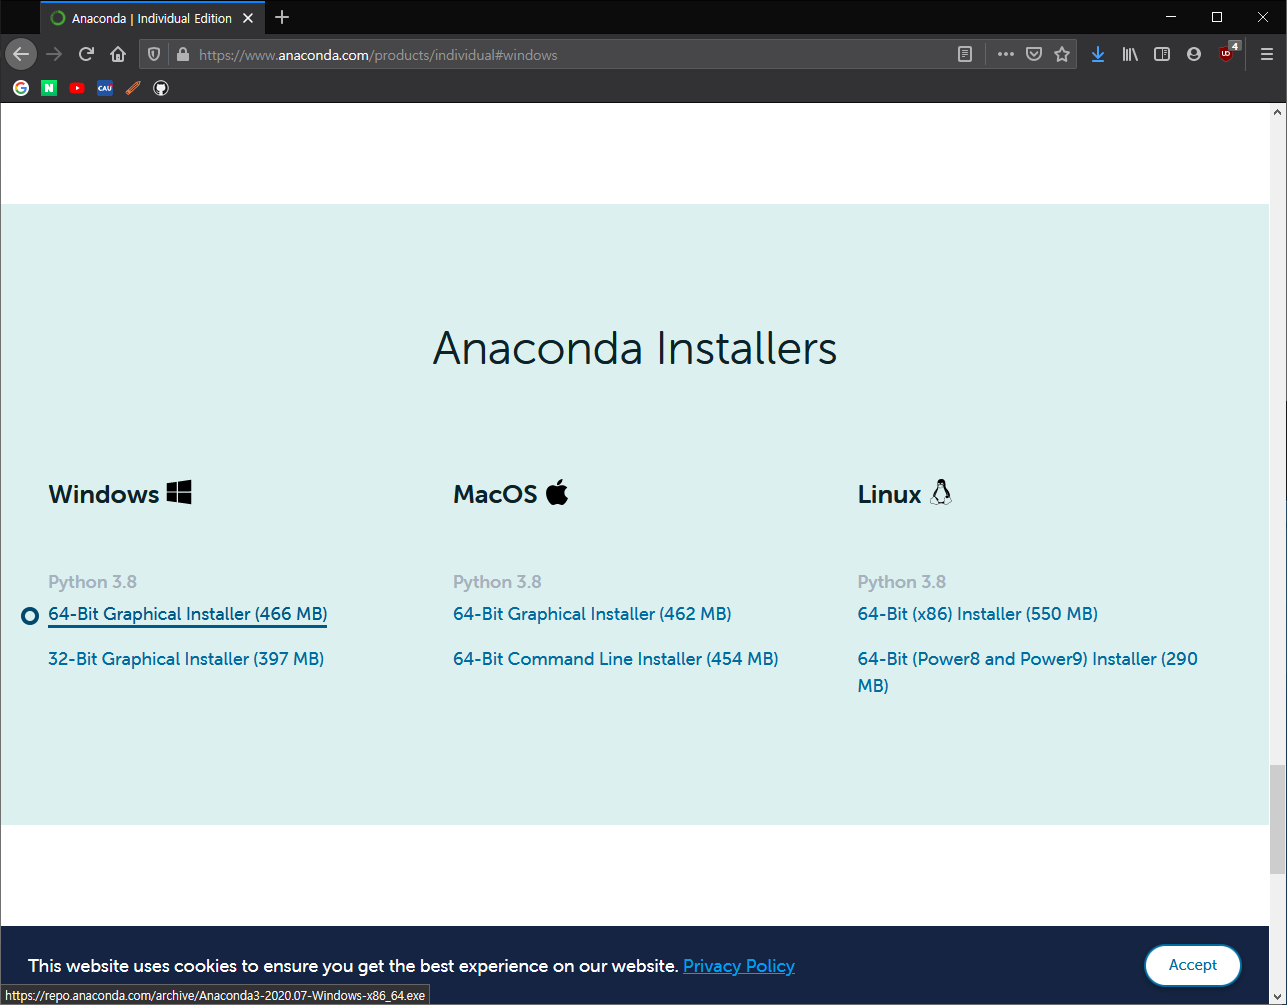Download Linux Power8 and Power9 Installer
This screenshot has height=1005, width=1287.
pos(1027,672)
